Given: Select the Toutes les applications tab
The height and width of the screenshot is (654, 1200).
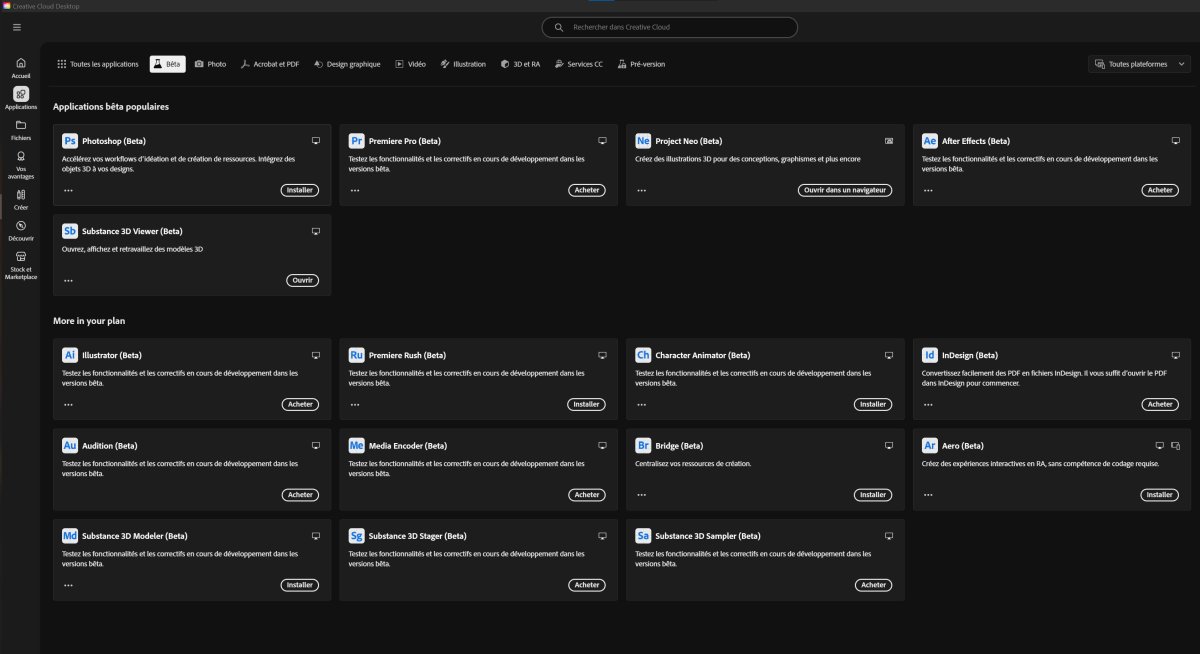Looking at the screenshot, I should tap(98, 64).
